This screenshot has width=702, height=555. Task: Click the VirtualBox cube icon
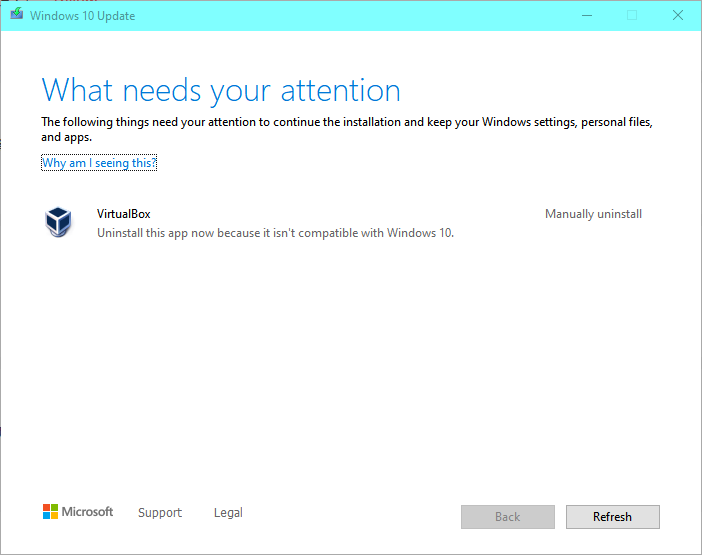pyautogui.click(x=59, y=222)
